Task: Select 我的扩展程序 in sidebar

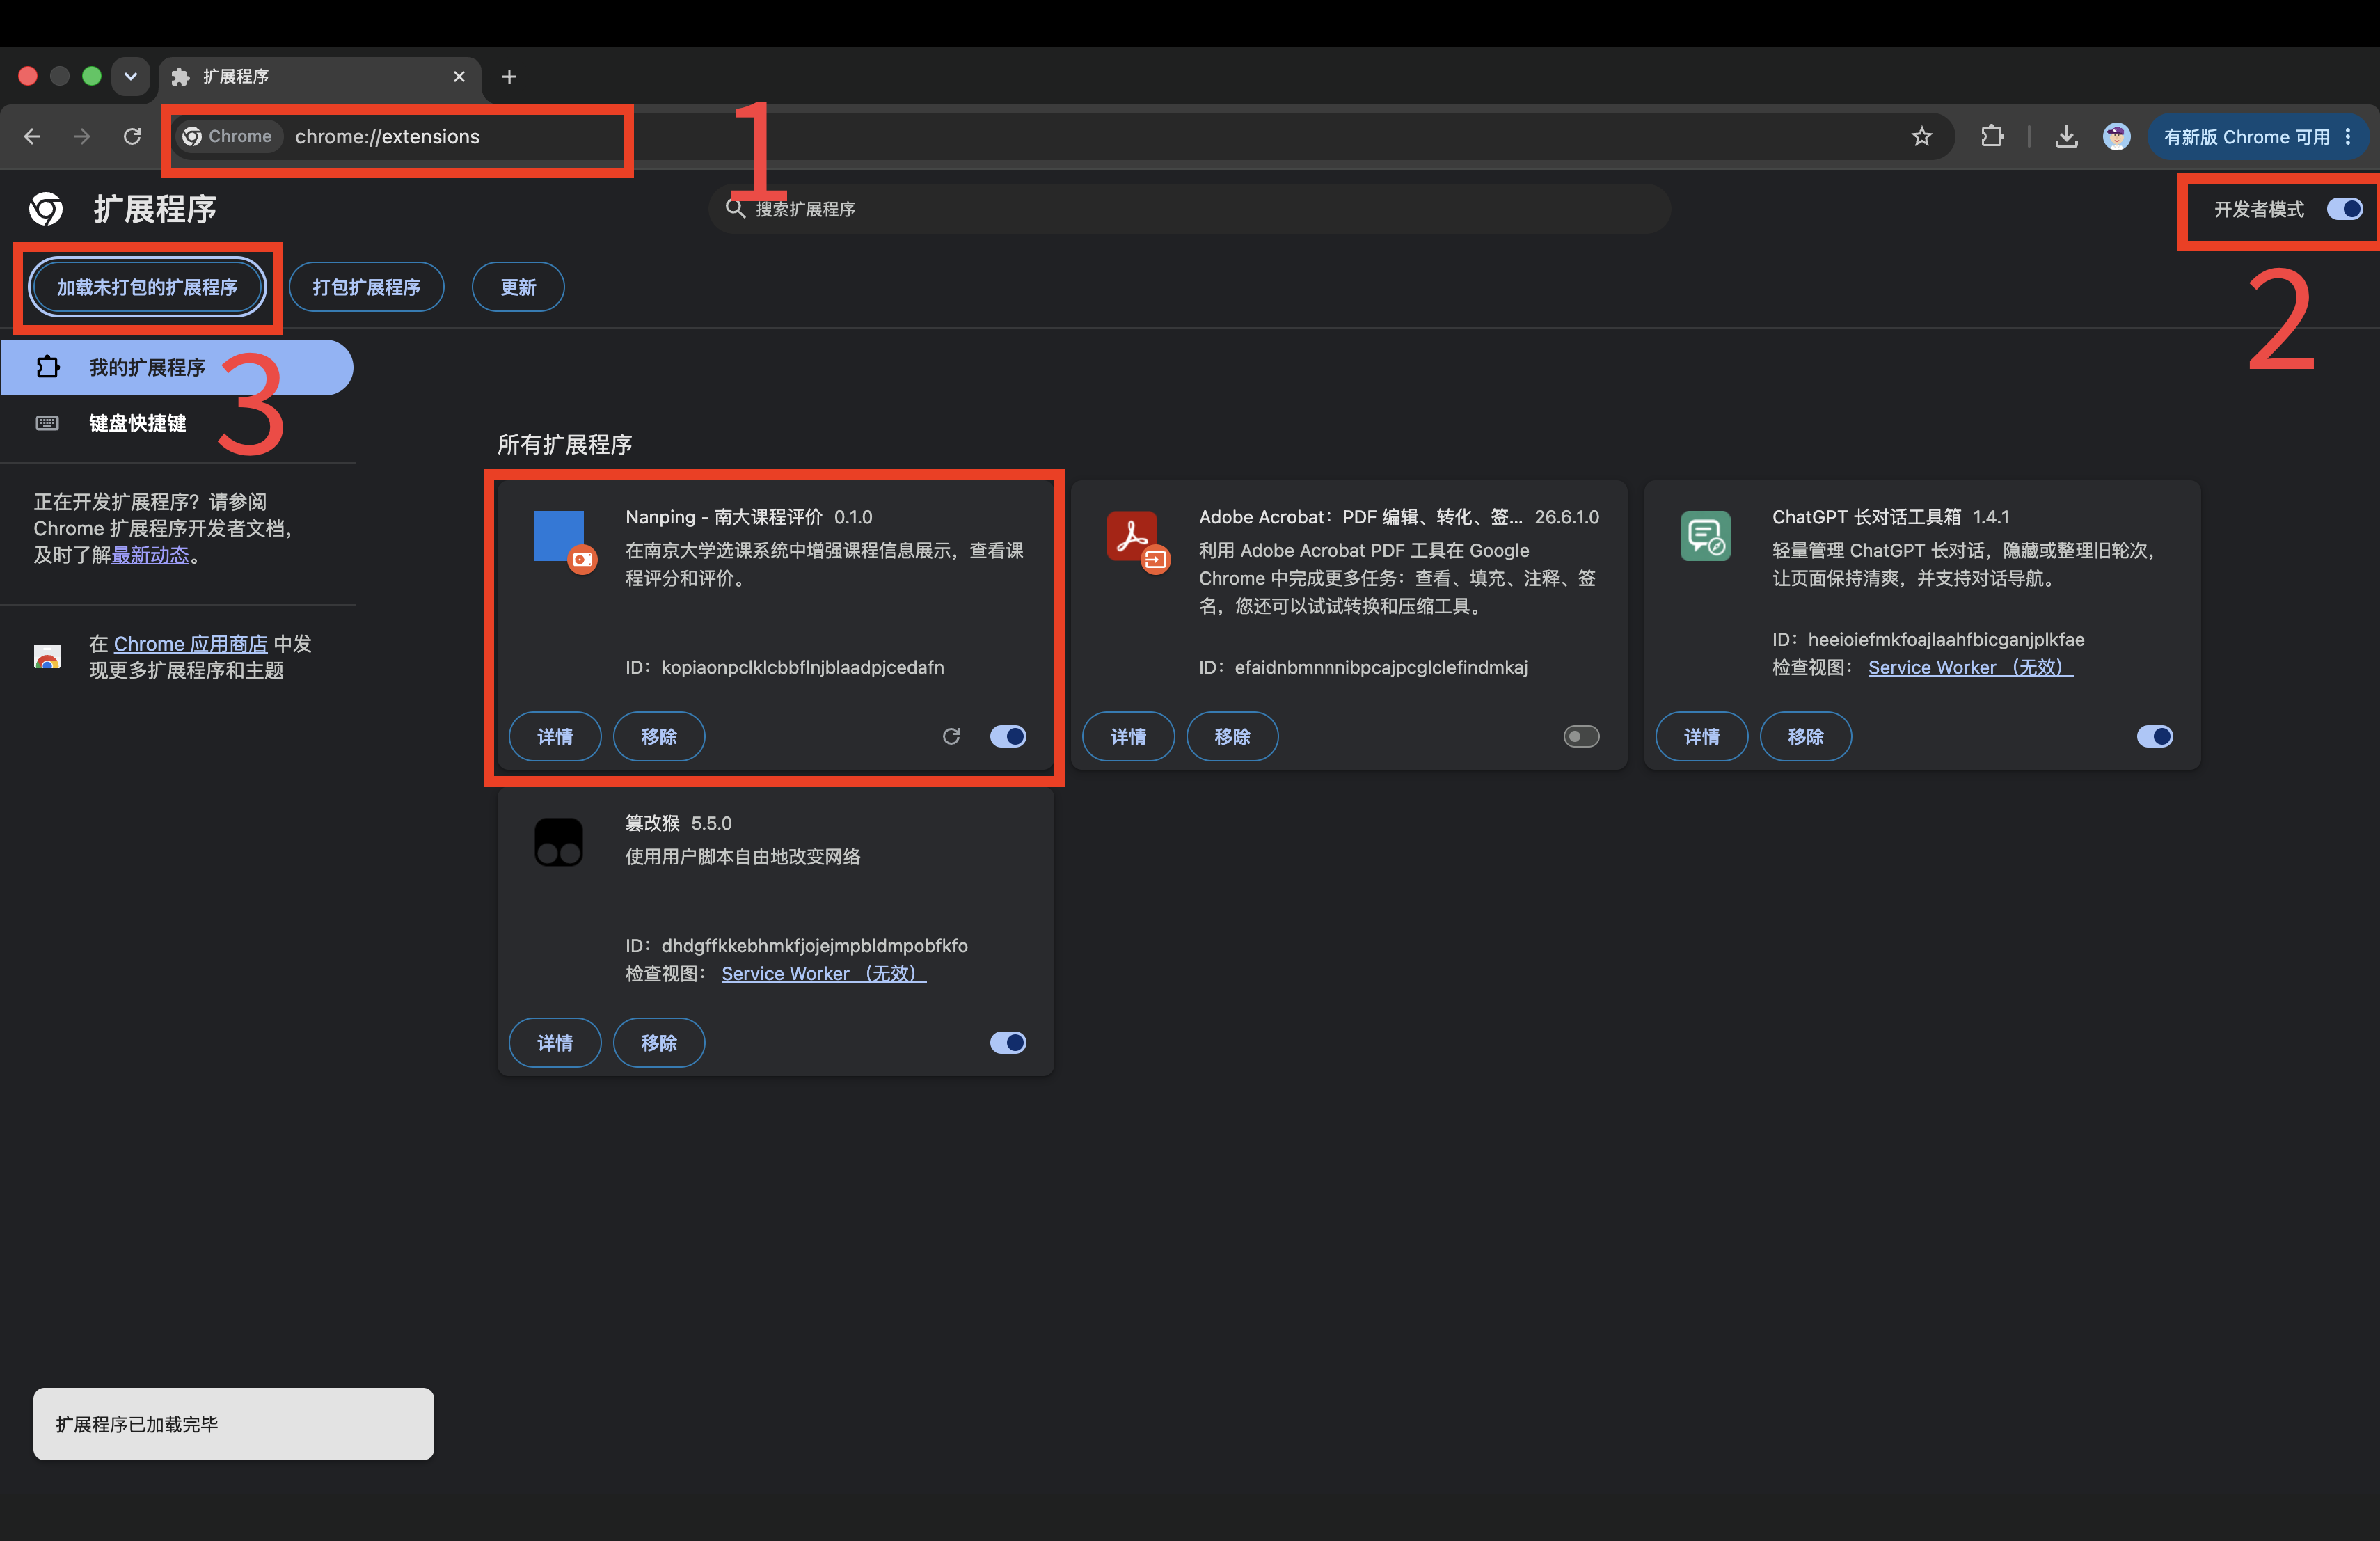Action: click(177, 367)
